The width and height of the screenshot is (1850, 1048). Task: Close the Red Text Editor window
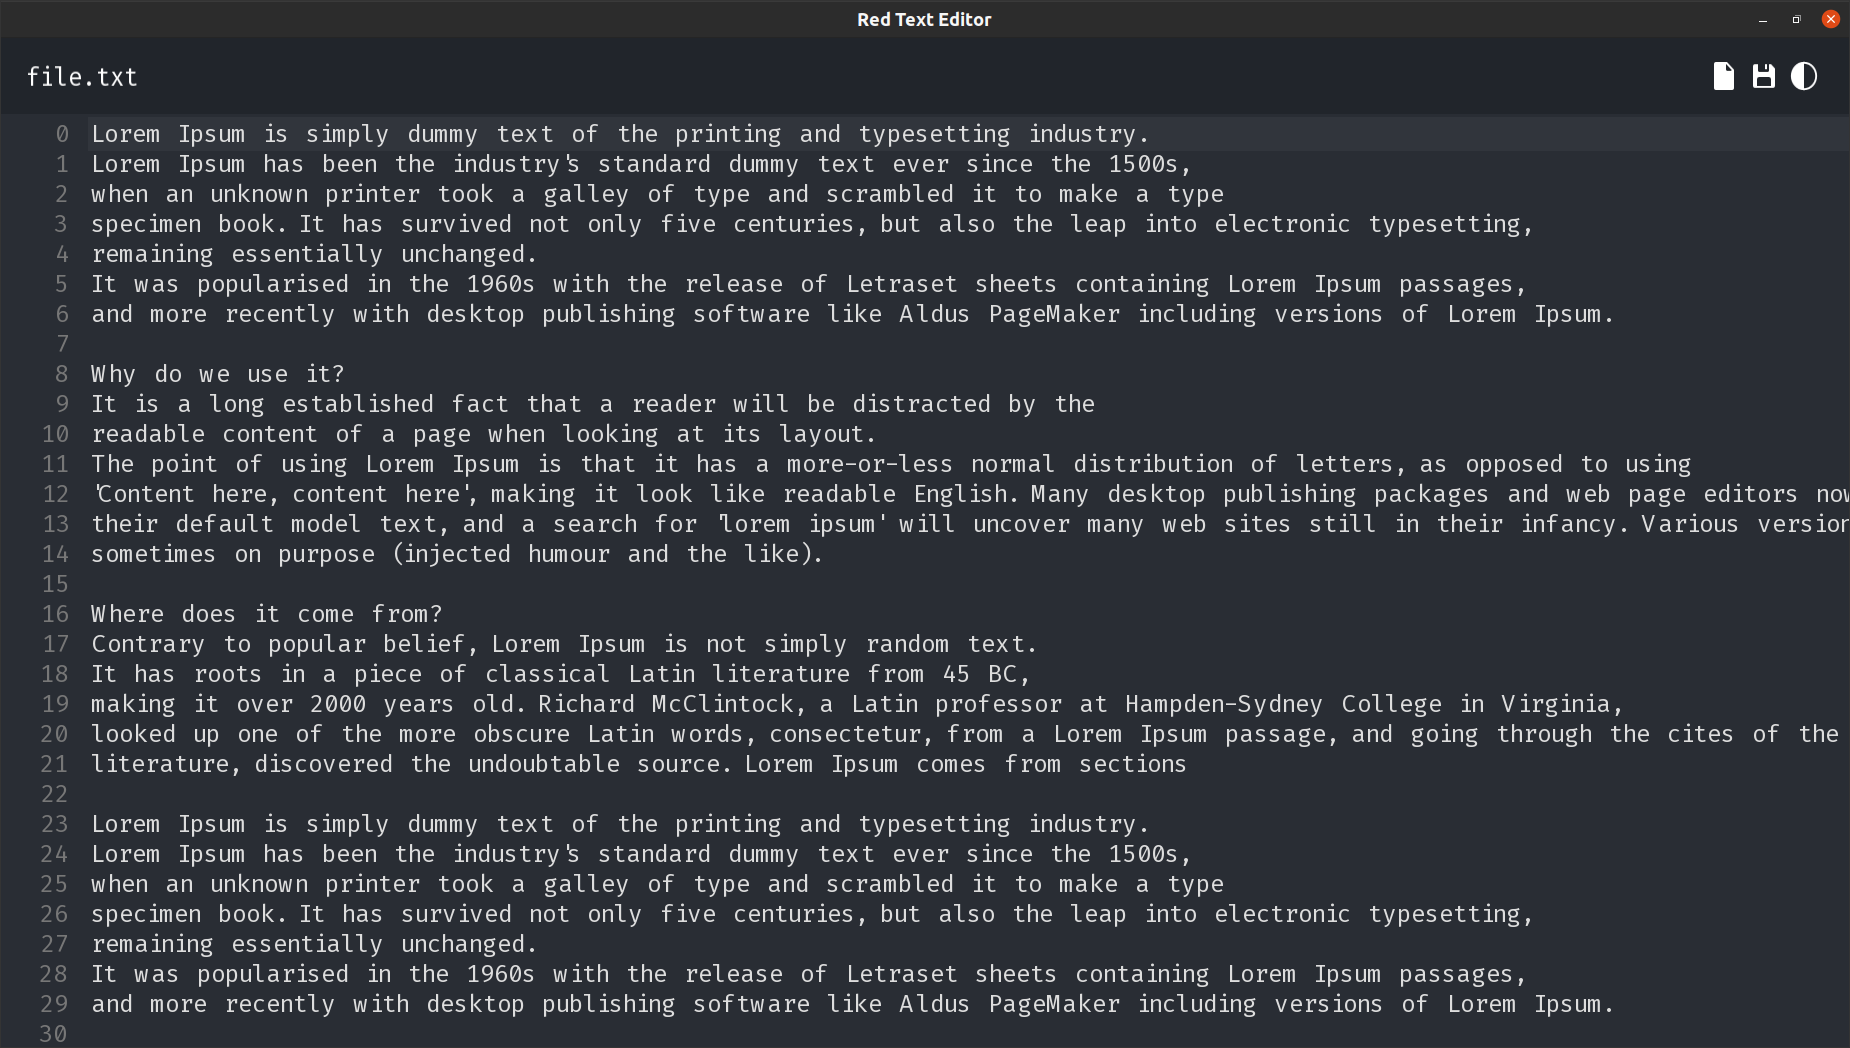(1831, 19)
